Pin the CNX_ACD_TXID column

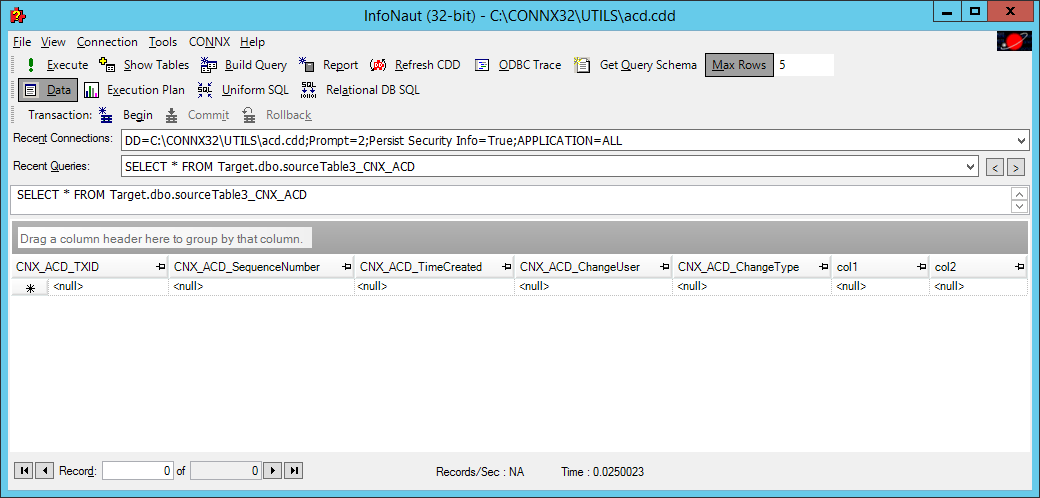[160, 267]
